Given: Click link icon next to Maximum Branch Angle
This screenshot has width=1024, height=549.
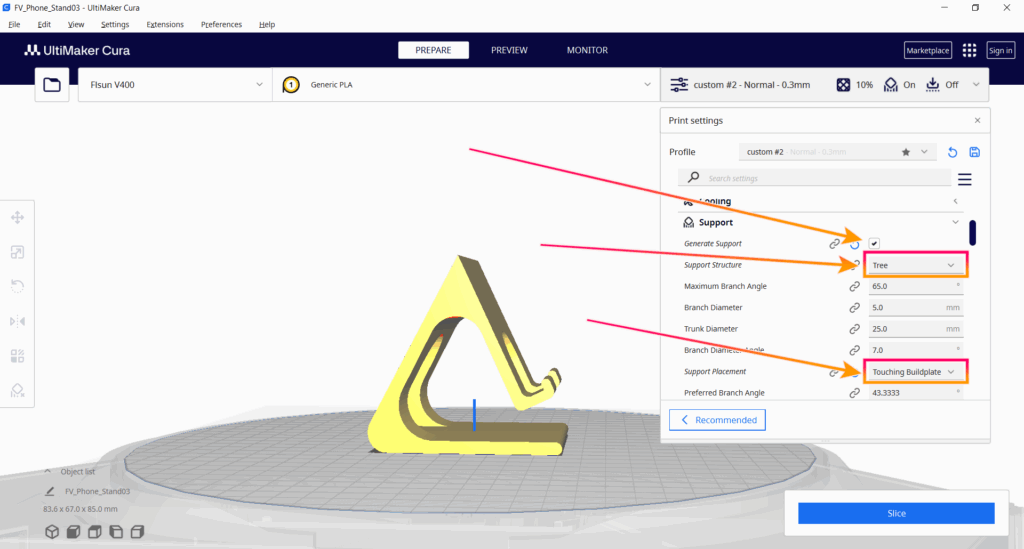Looking at the screenshot, I should [854, 286].
